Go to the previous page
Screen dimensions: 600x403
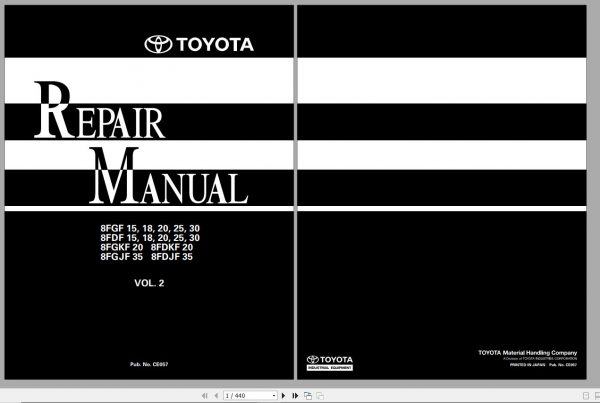[x=216, y=396]
